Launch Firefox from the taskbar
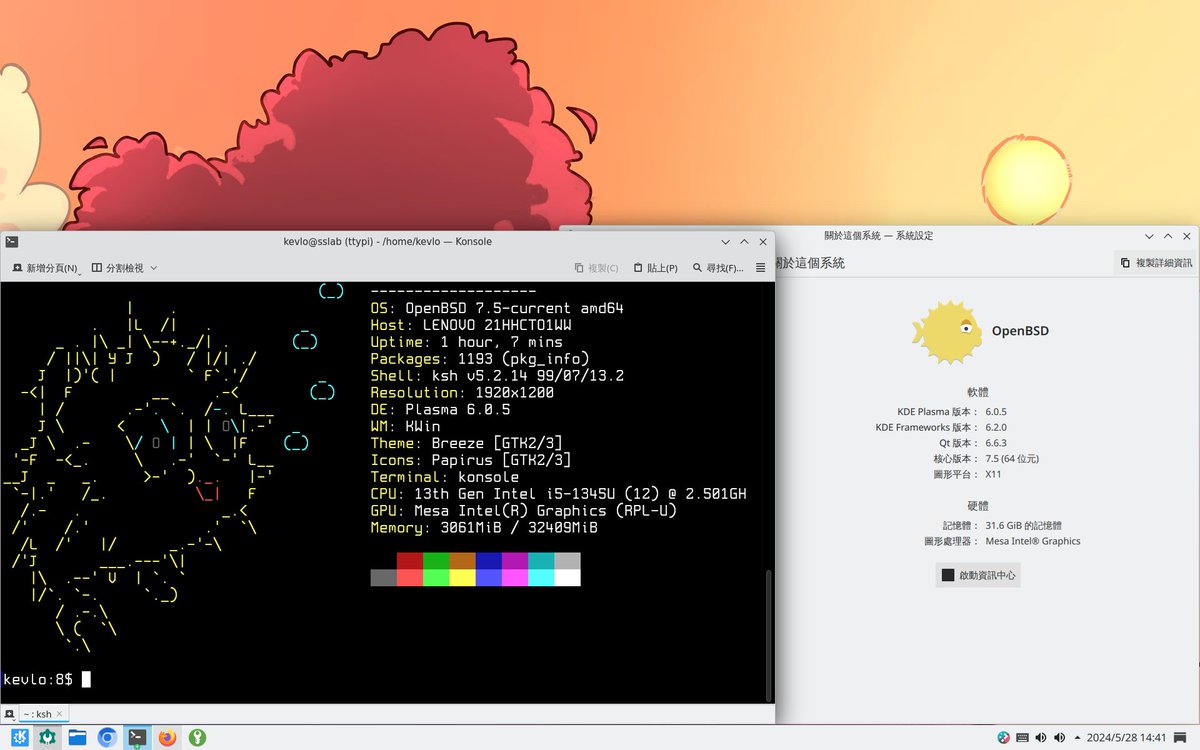 point(167,737)
